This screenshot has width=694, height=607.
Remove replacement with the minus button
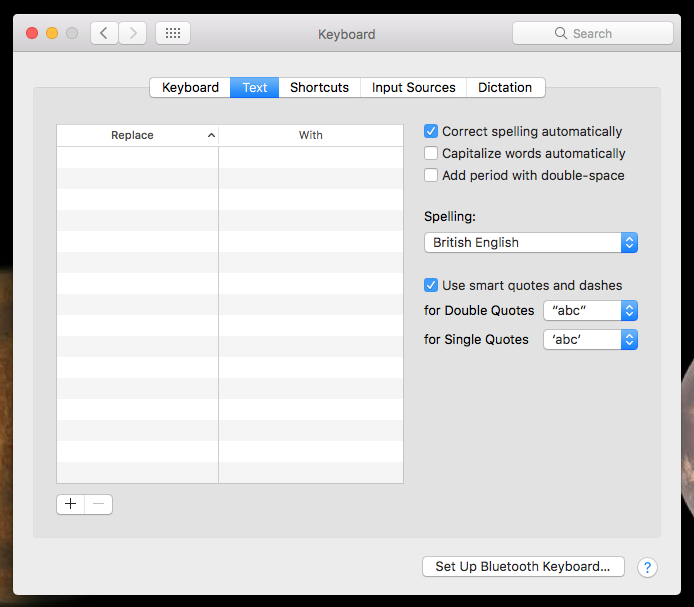99,504
